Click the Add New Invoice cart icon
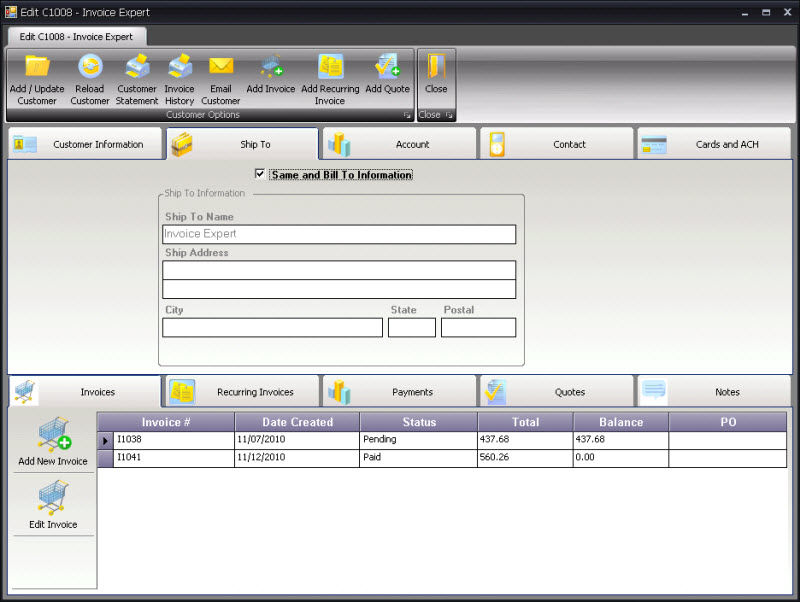This screenshot has height=602, width=800. [54, 434]
